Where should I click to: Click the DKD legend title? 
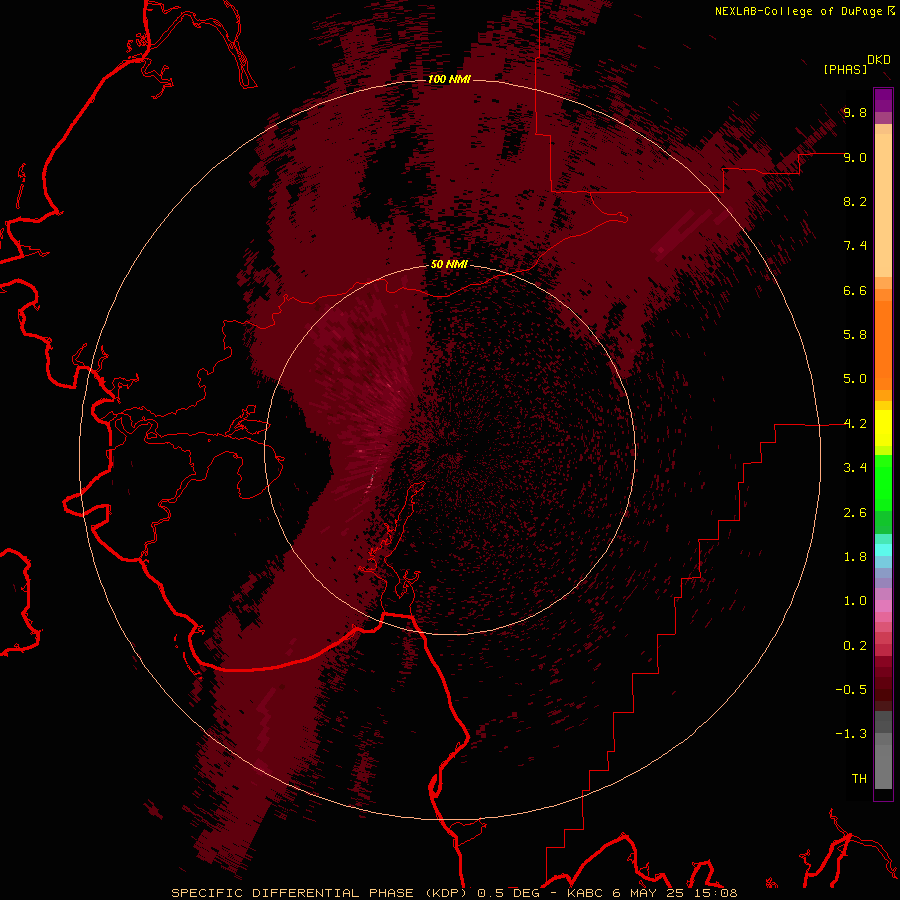pos(878,60)
